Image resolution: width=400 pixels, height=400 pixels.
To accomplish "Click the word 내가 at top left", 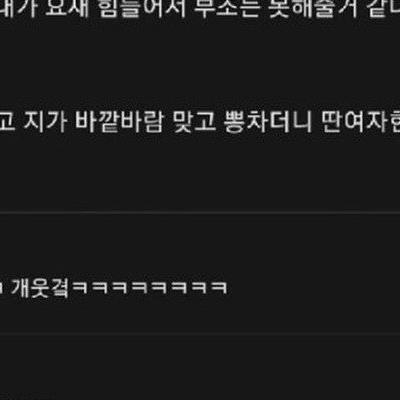I will coord(18,8).
